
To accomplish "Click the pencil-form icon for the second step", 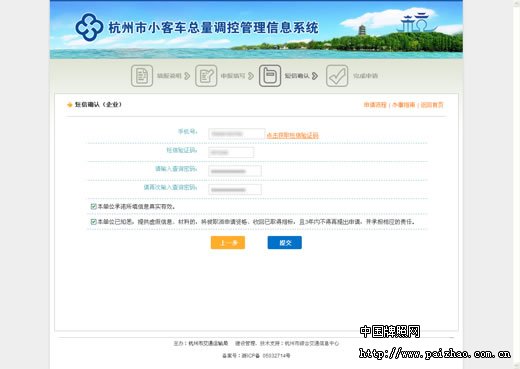I will tap(206, 76).
